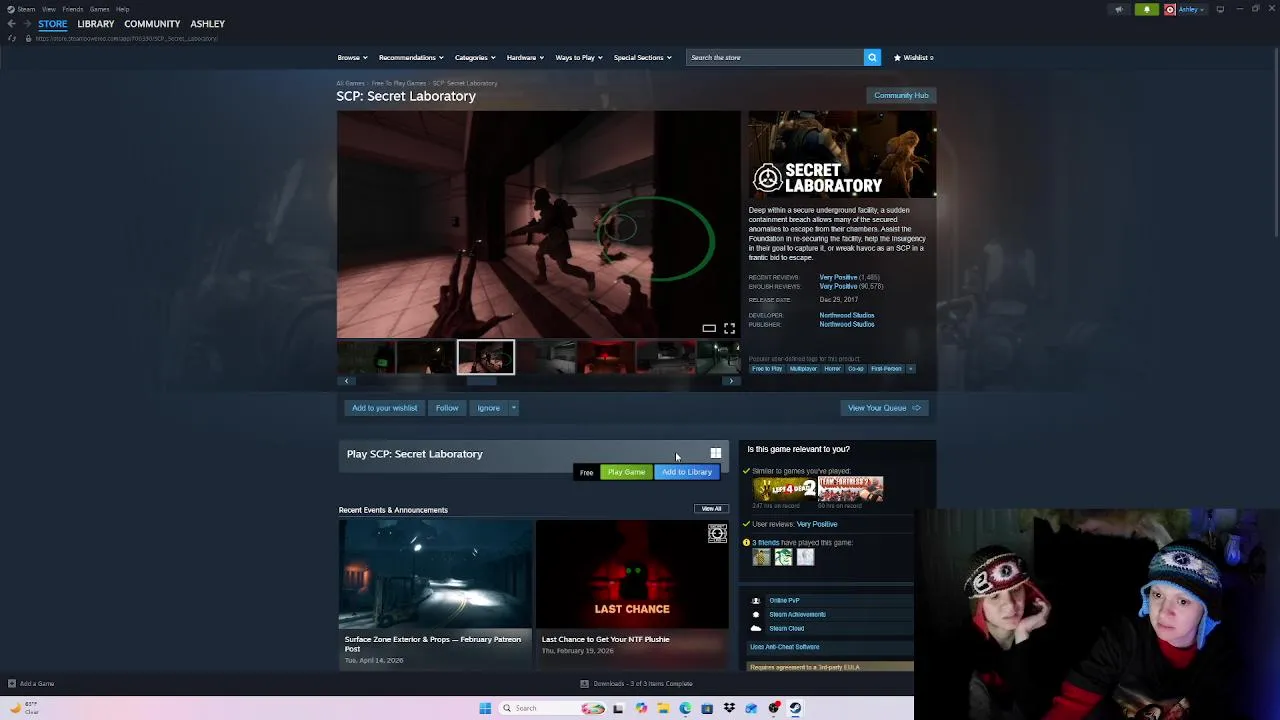Click the first friend avatar under friends played

pos(762,557)
